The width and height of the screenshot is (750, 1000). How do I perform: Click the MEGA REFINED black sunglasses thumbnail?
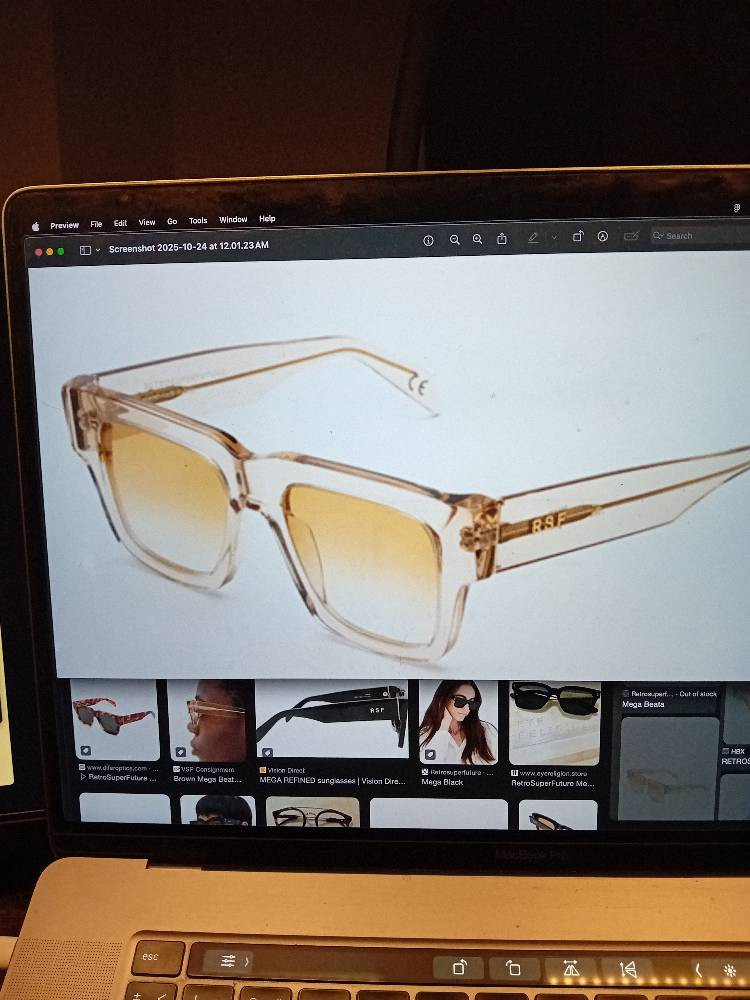tap(332, 719)
